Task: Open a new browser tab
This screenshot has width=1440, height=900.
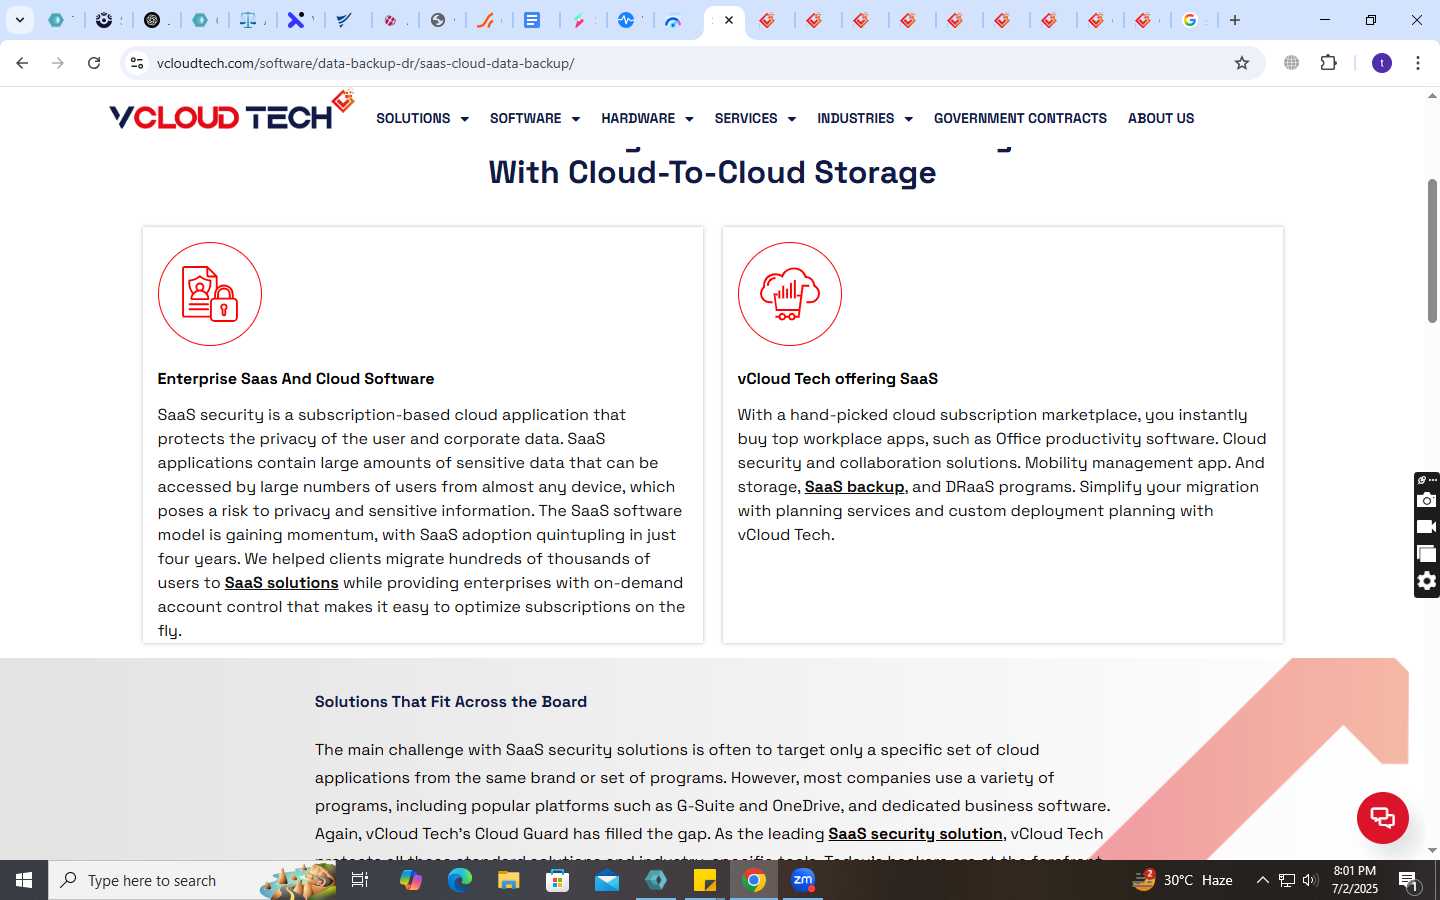Action: [x=1235, y=20]
